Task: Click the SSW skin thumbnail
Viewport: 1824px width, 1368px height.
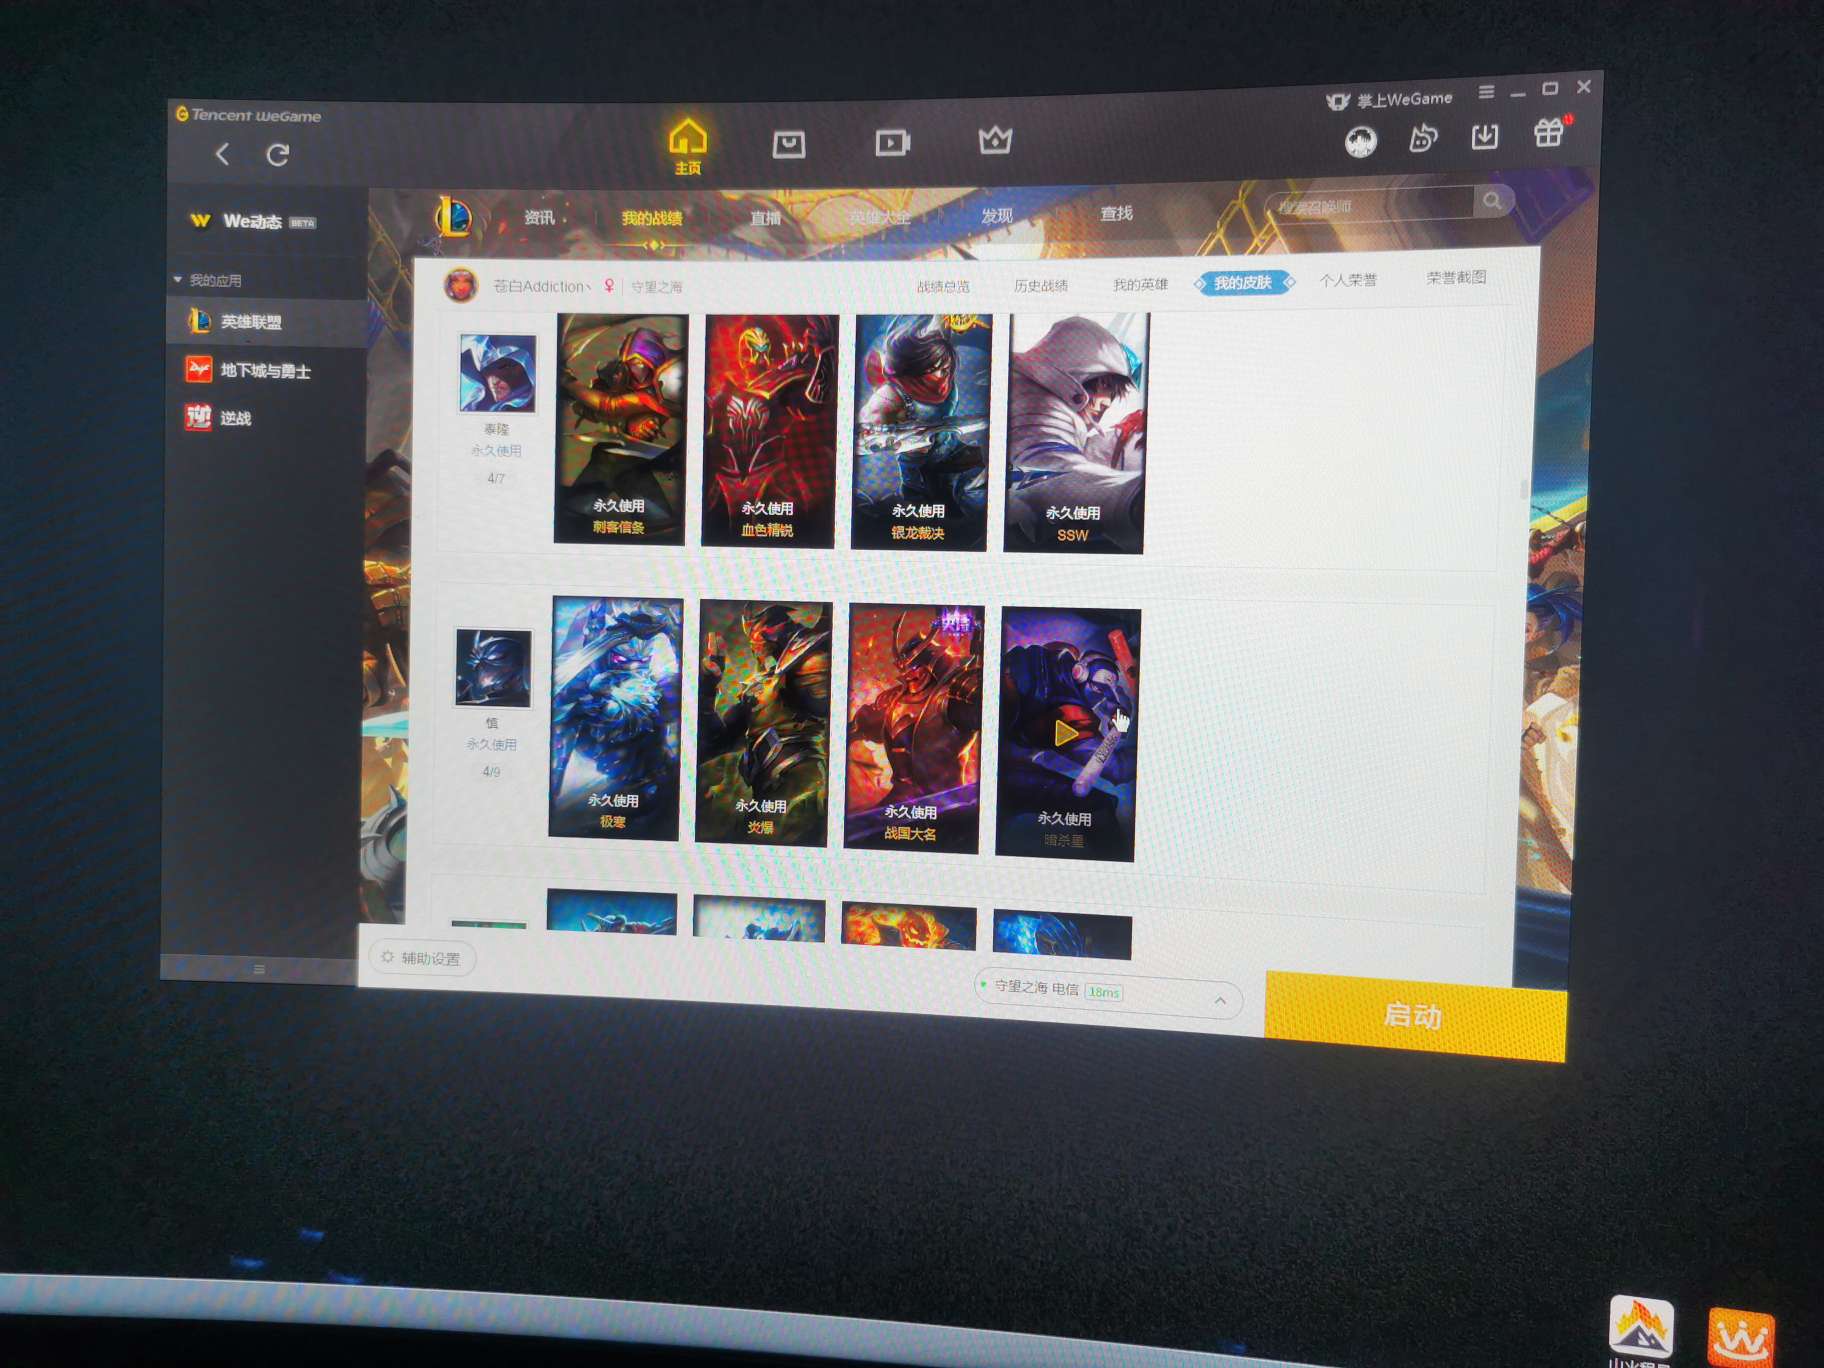Action: pyautogui.click(x=1077, y=432)
